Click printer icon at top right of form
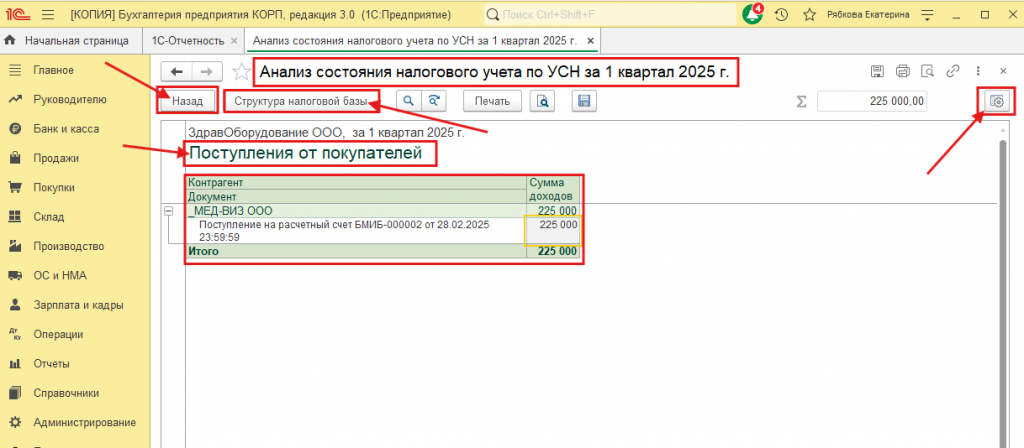The height and width of the screenshot is (448, 1024). coord(903,71)
